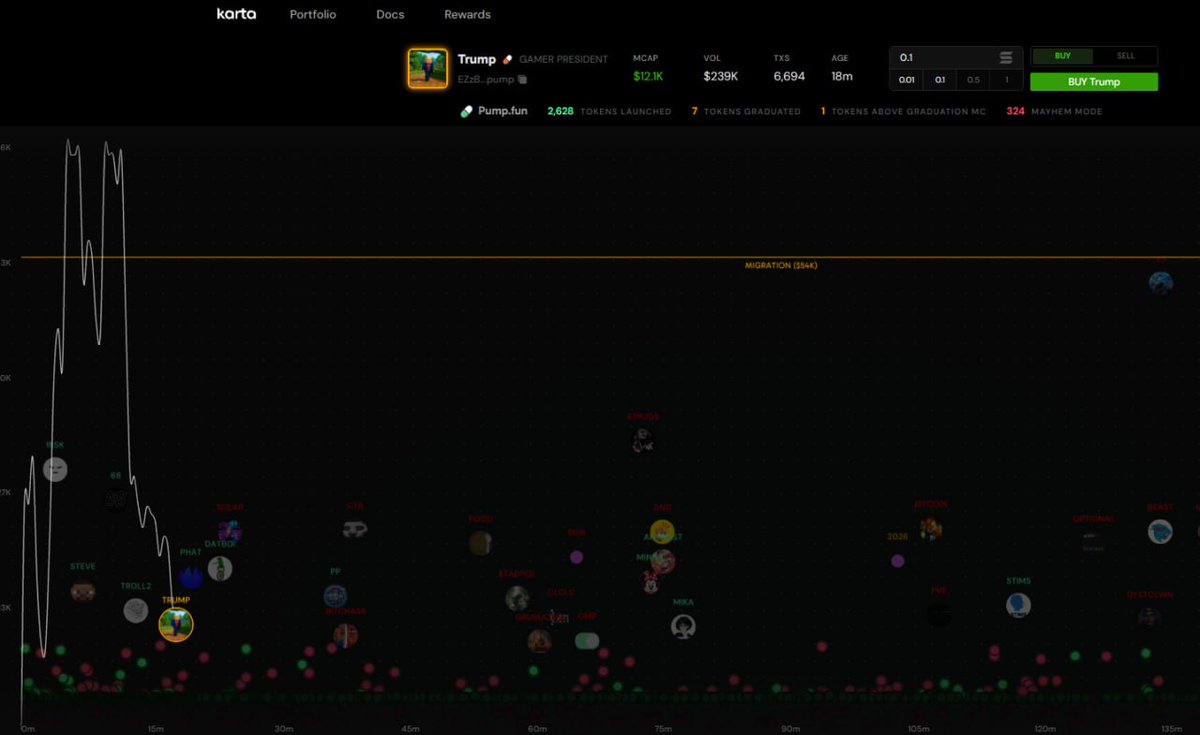The width and height of the screenshot is (1200, 735).
Task: Click the VOL value $239K
Action: pyautogui.click(x=720, y=77)
